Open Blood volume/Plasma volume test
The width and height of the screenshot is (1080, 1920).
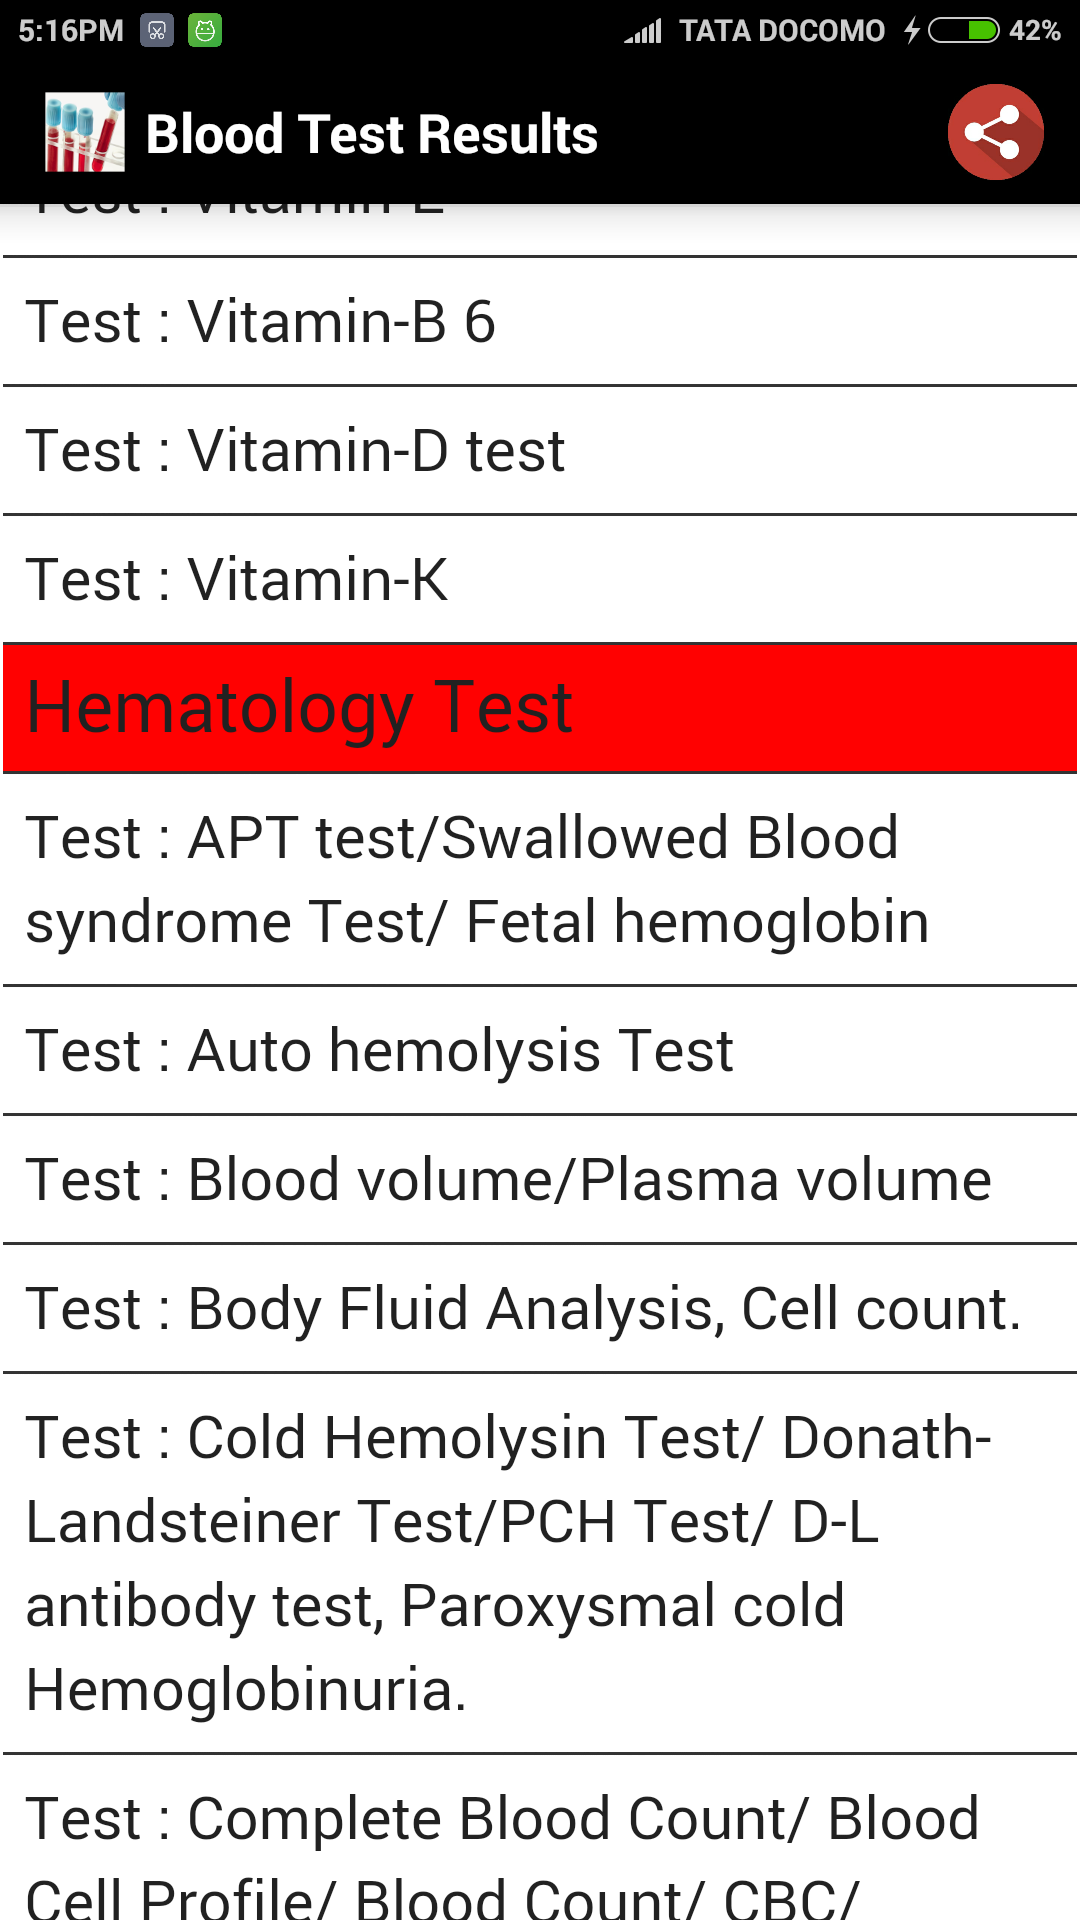540,1180
